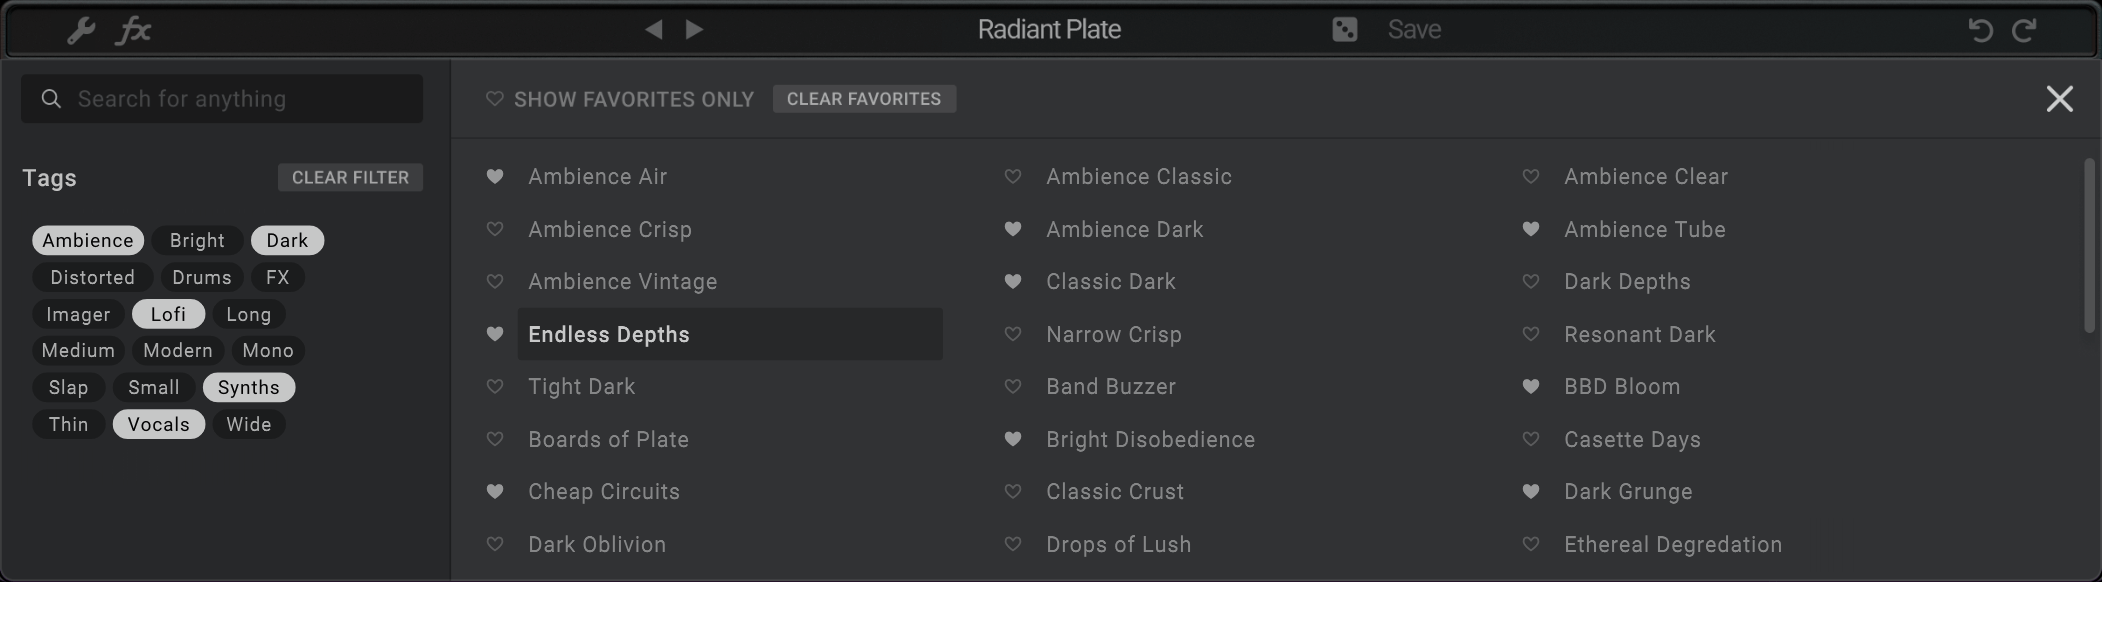
Task: Go to previous preset arrow
Action: click(x=654, y=30)
